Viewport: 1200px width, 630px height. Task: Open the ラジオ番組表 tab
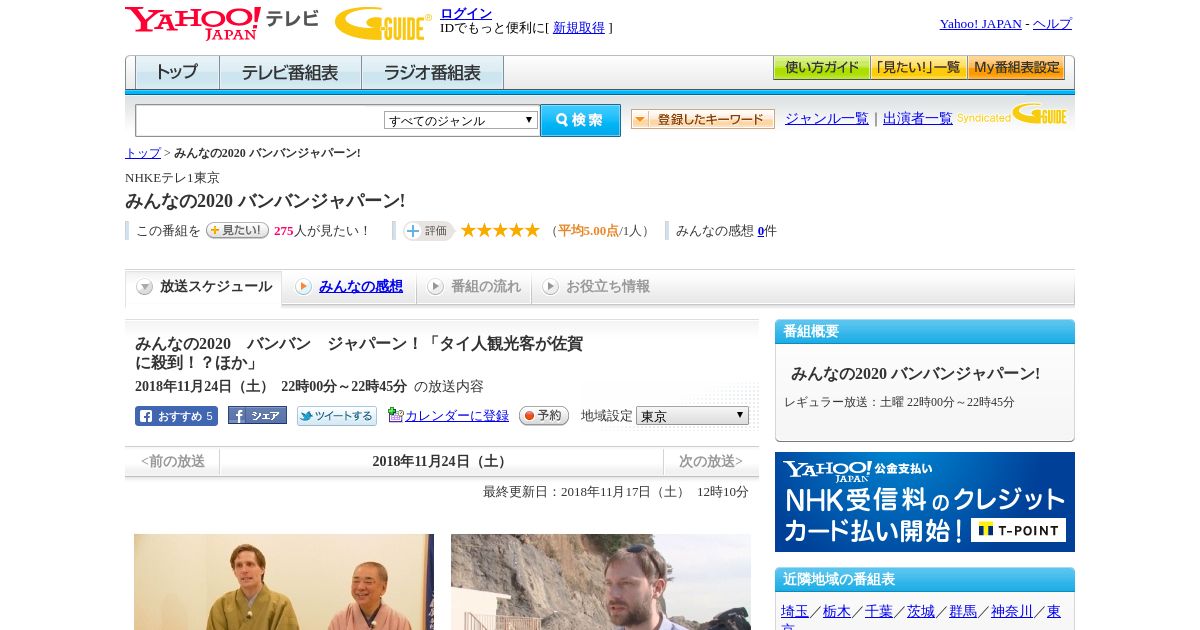432,73
